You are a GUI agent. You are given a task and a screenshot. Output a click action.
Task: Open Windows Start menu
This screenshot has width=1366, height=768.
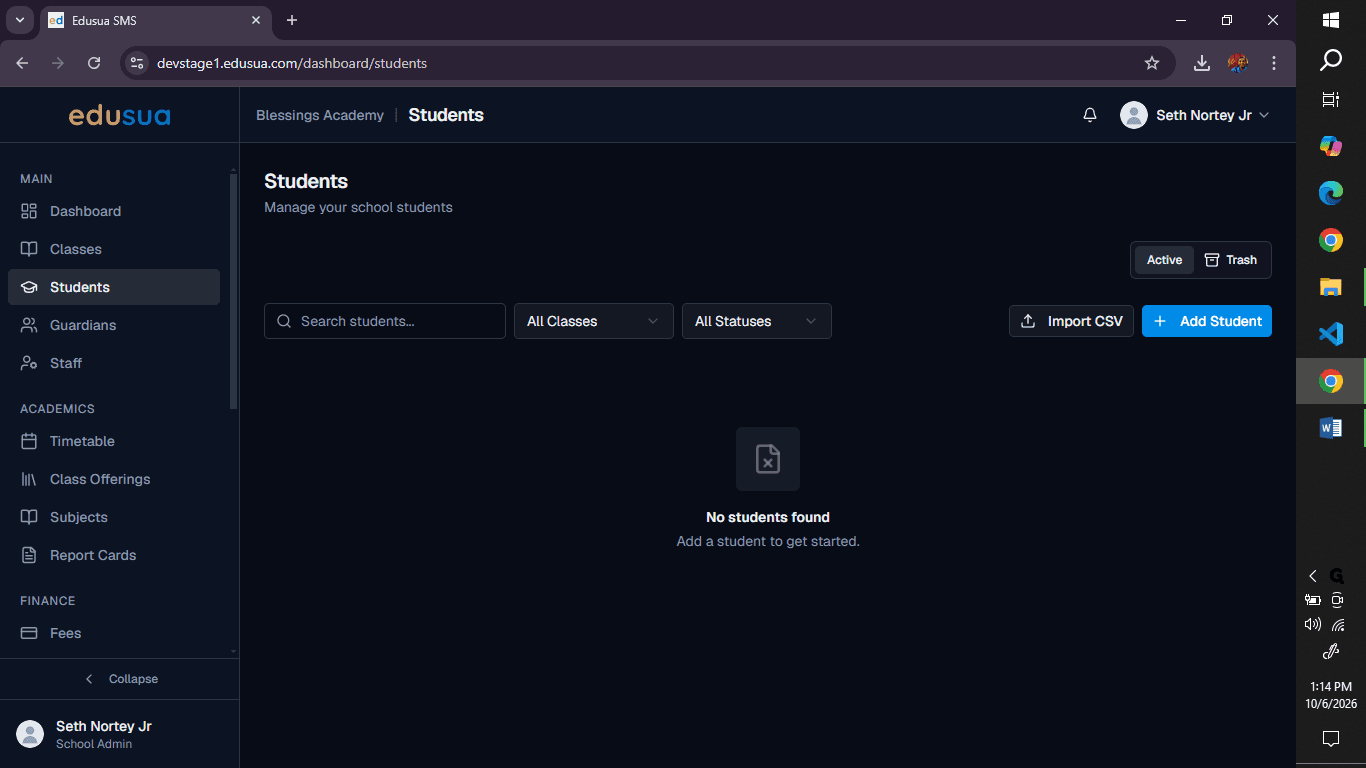(1331, 20)
